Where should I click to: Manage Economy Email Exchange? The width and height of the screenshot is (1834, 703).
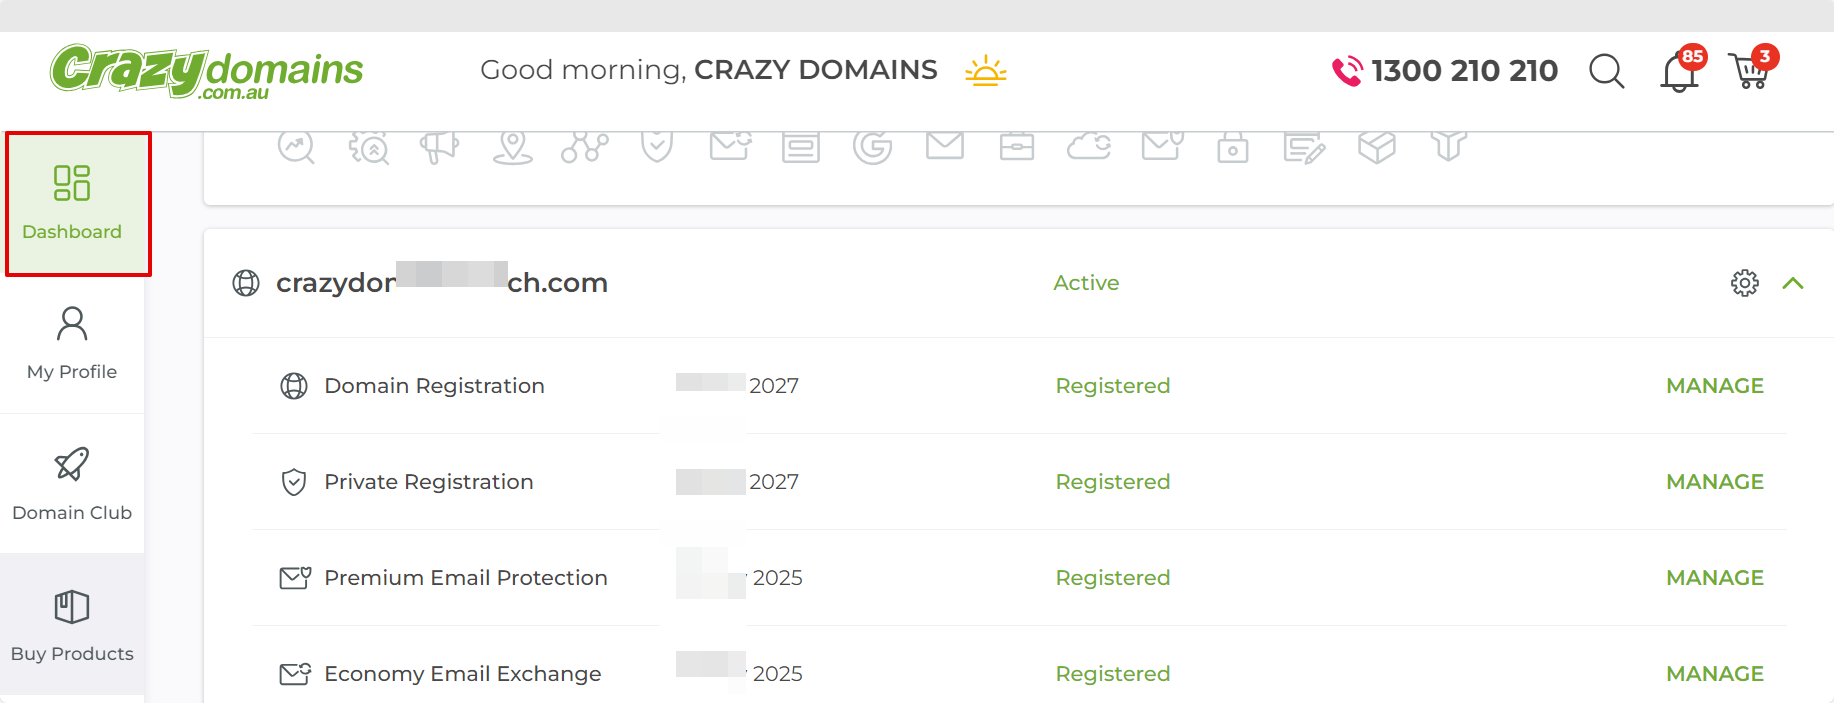[1715, 674]
